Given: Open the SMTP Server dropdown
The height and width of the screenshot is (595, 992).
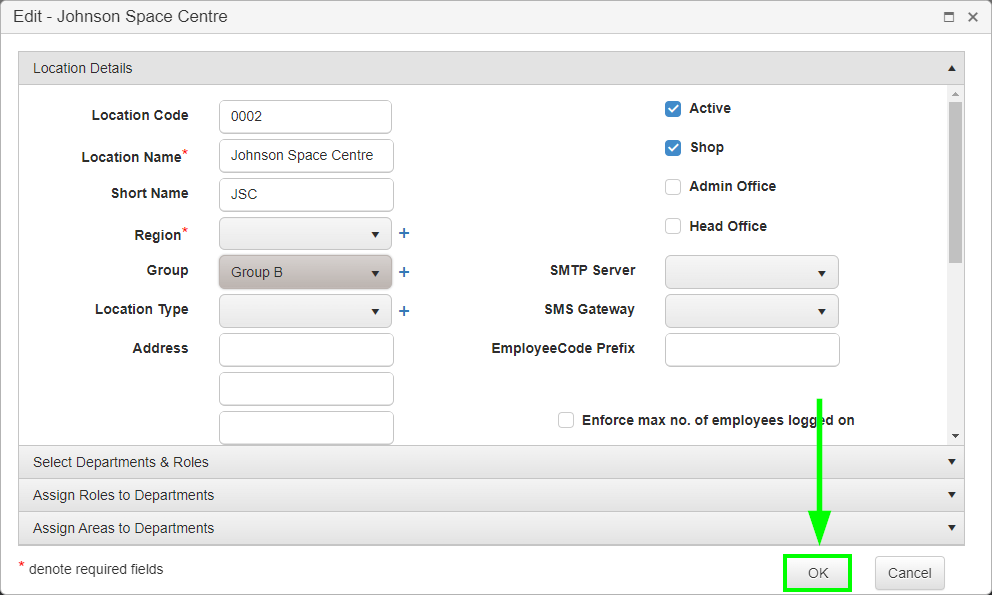Looking at the screenshot, I should (752, 272).
